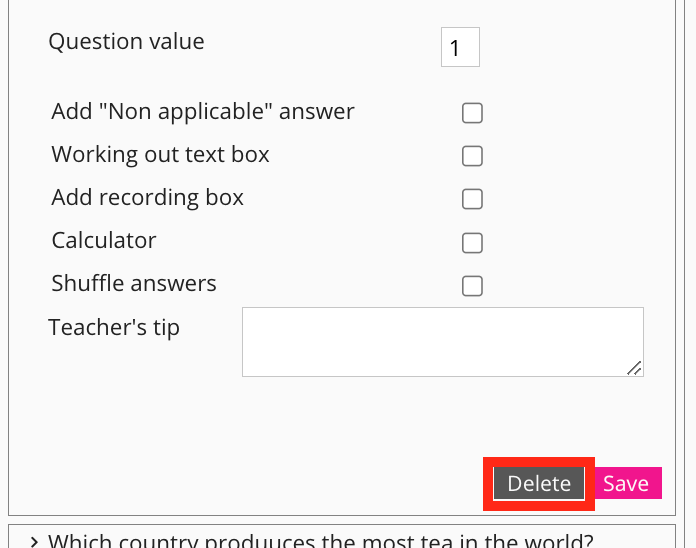
Task: Check the Shuffle answers option
Action: click(x=472, y=286)
